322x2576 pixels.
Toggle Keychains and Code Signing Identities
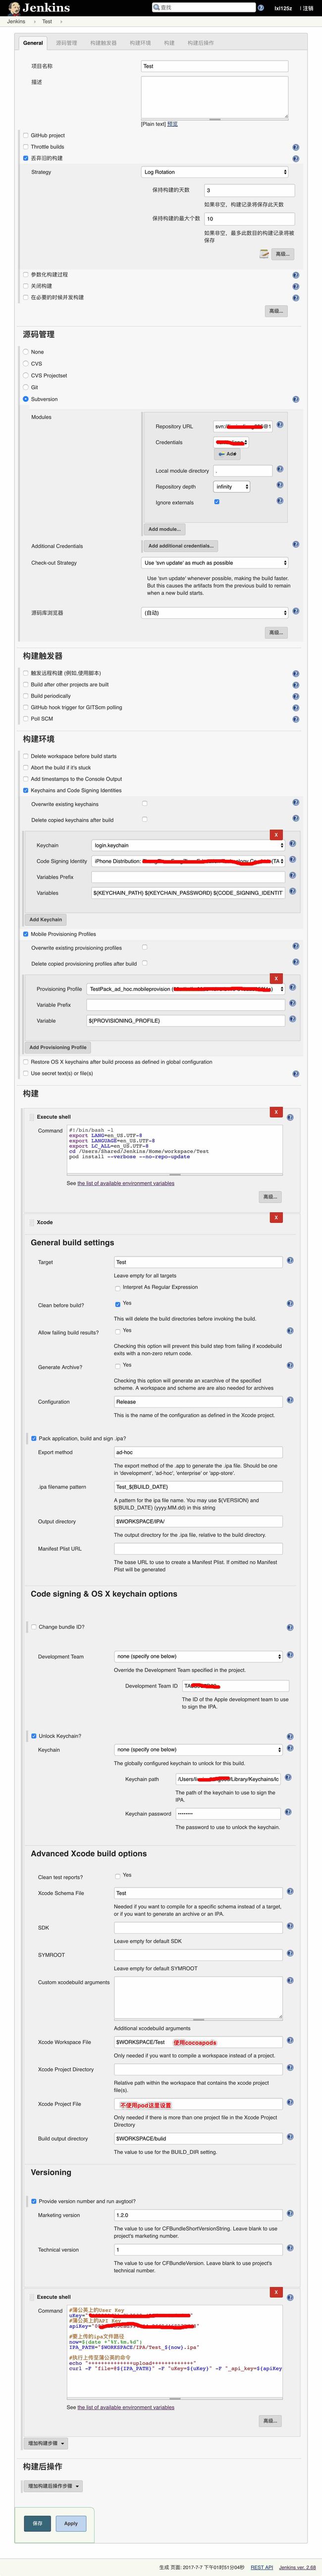point(26,790)
